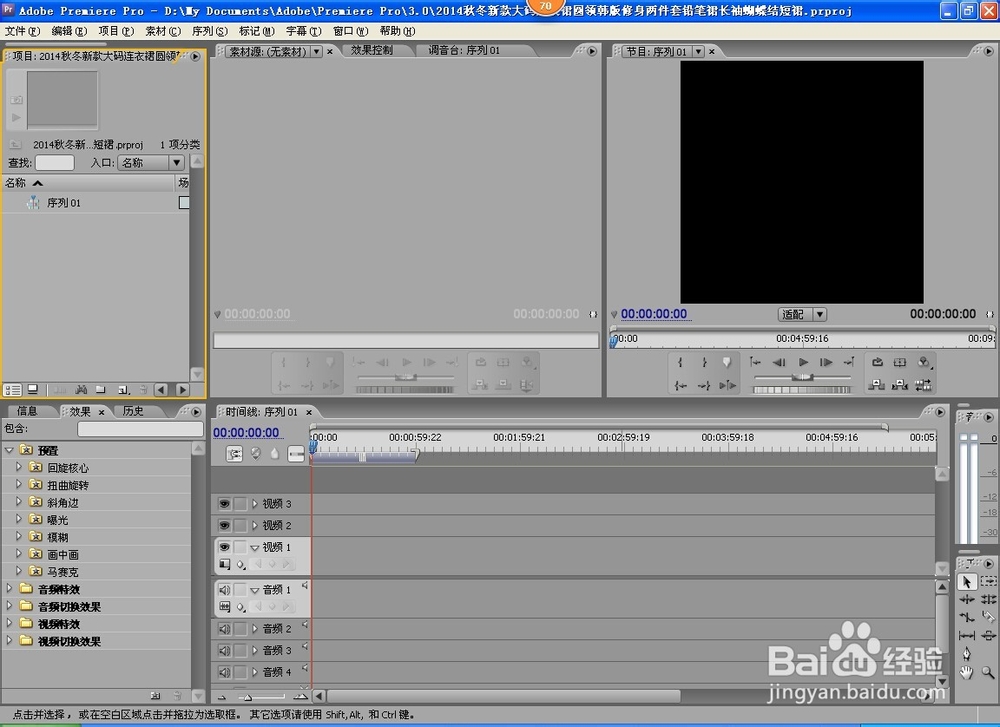
Task: Mute speaker toggle of 音频 4 track
Action: 224,672
